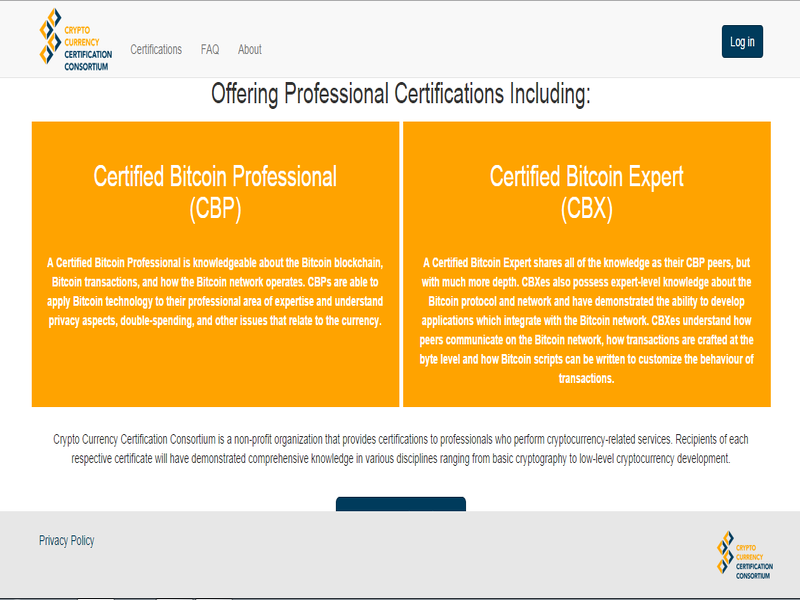Go to the FAQ page
The height and width of the screenshot is (600, 800).
210,49
